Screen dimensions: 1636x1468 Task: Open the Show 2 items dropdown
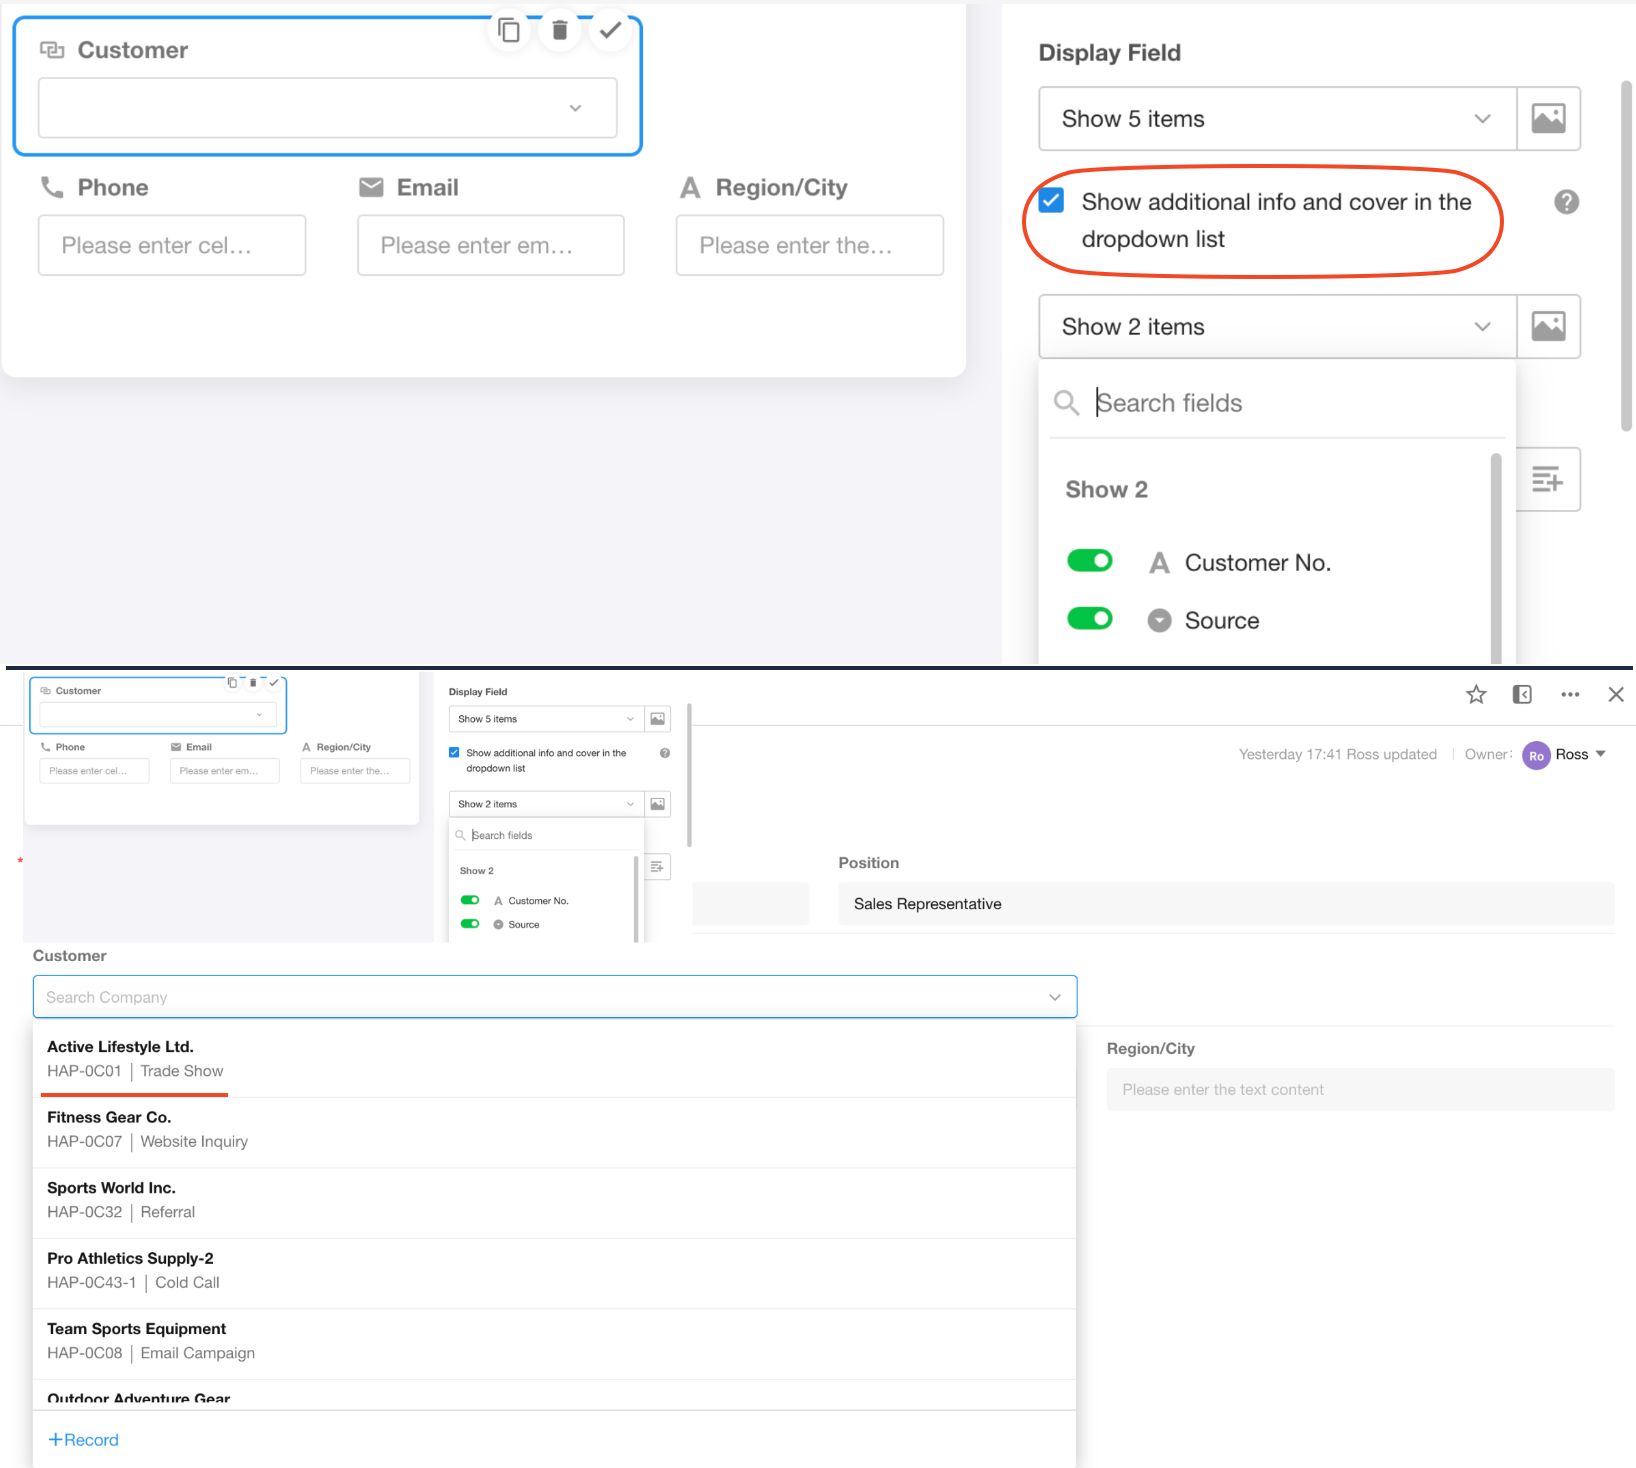1277,327
